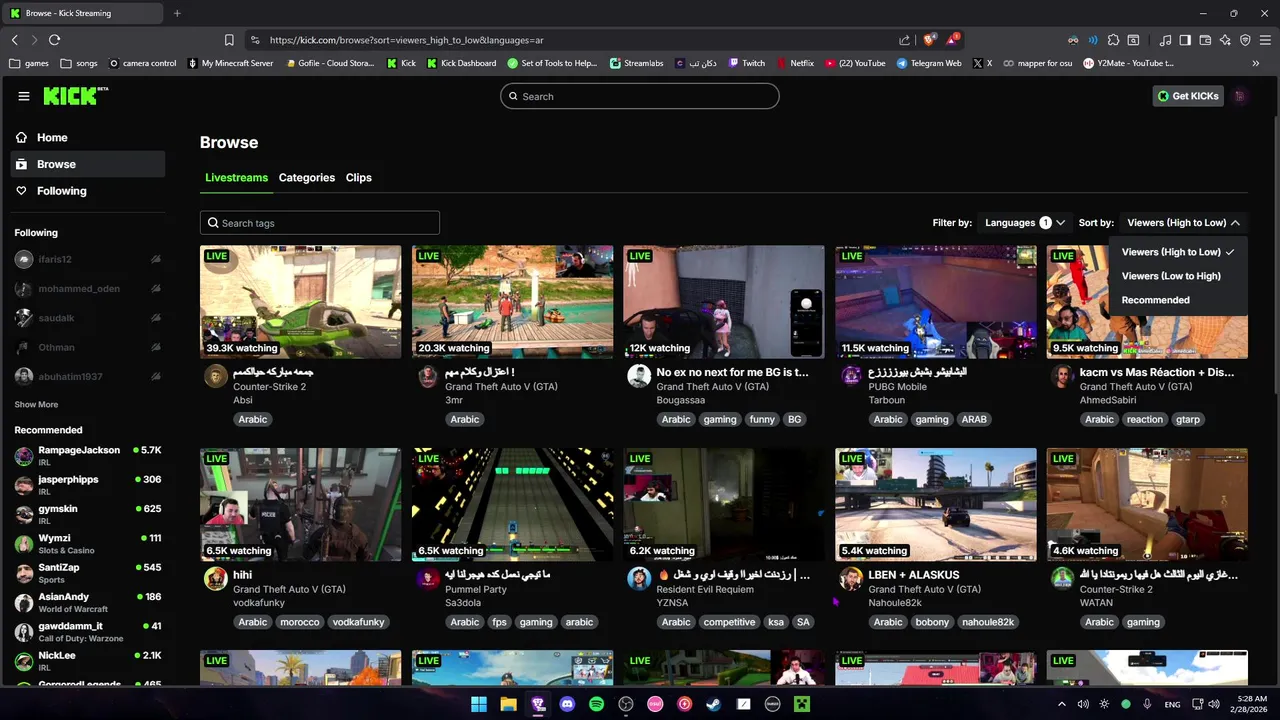This screenshot has width=1280, height=720.
Task: Bookmark this page via the address bar bookmark icon
Action: pyautogui.click(x=229, y=40)
